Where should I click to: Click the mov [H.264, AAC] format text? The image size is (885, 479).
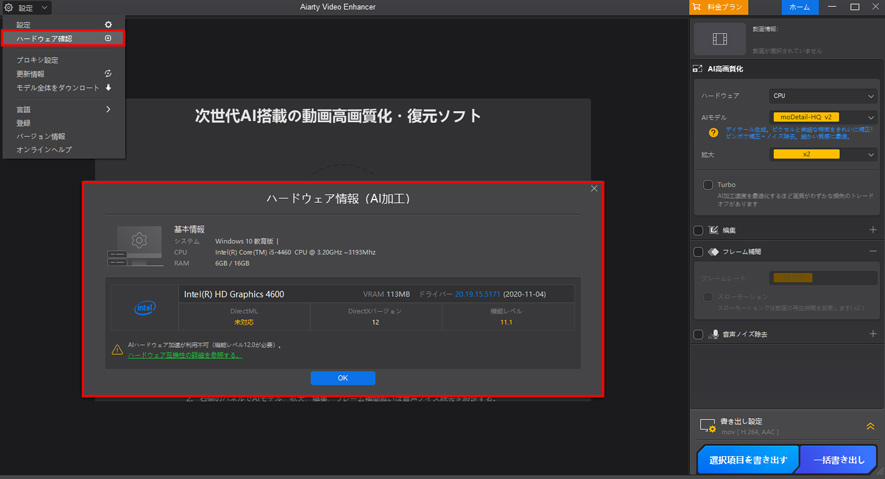750,432
